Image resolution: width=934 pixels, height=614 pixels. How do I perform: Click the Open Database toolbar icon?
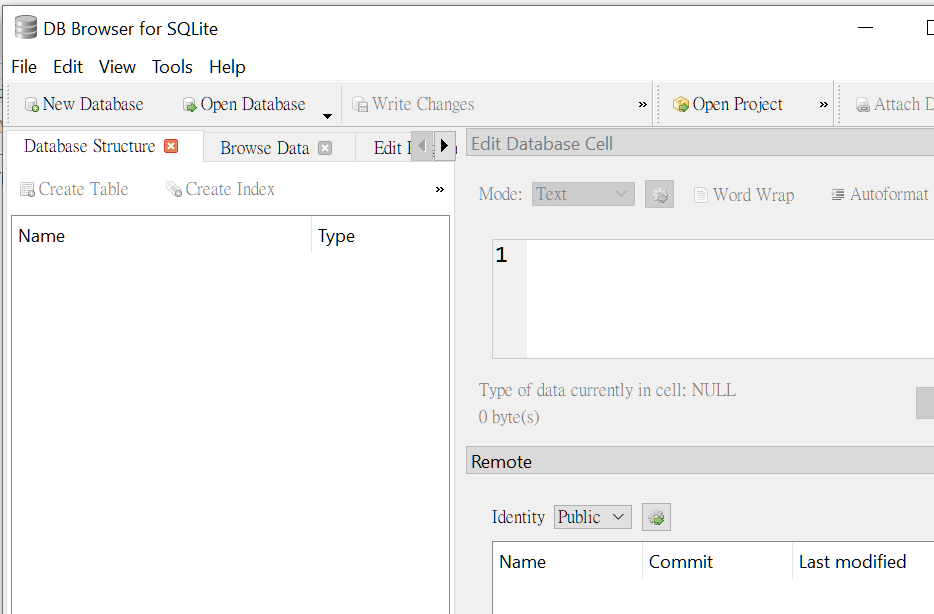(x=188, y=104)
